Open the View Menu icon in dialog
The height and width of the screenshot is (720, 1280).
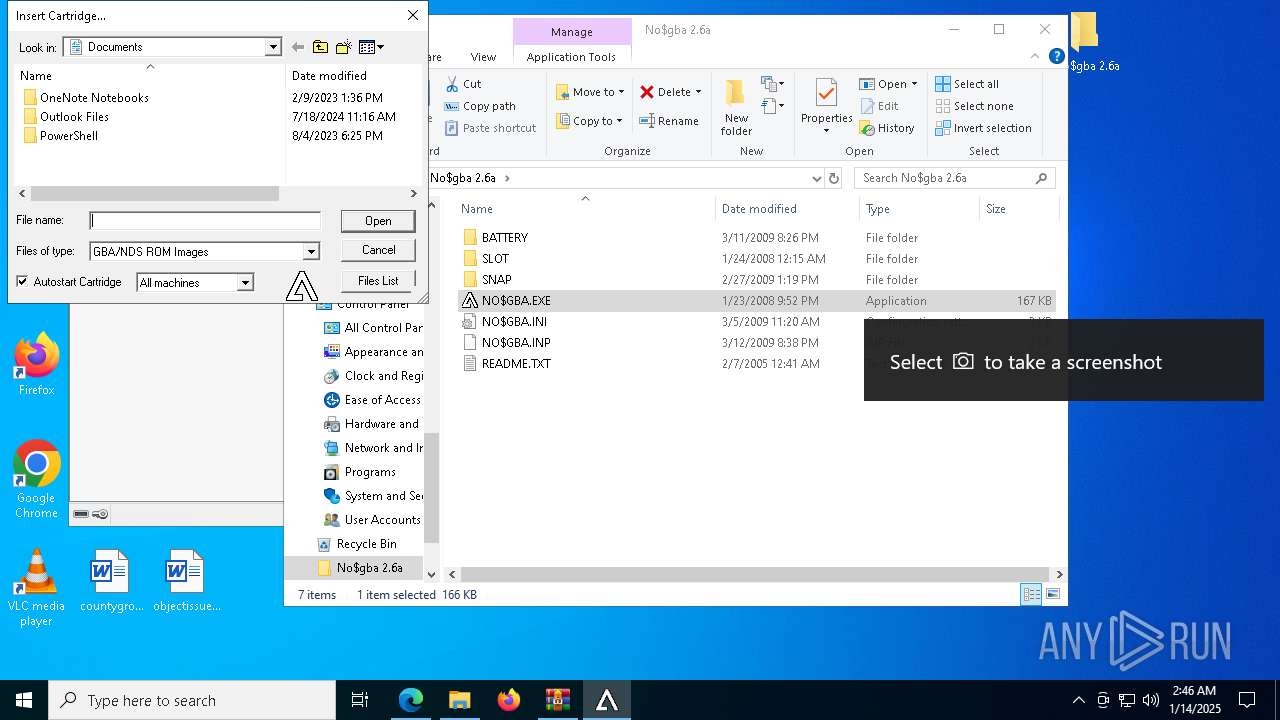[x=371, y=47]
